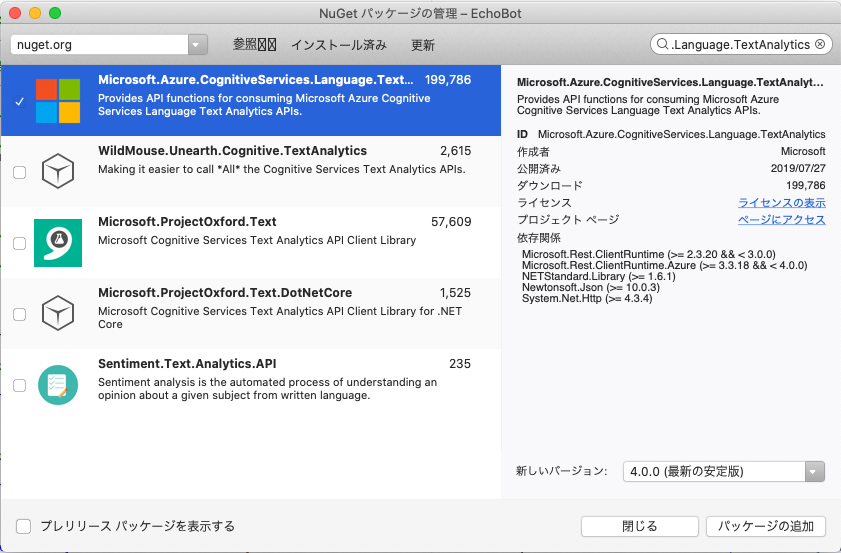The height and width of the screenshot is (553, 841).
Task: Enable プレリリース パッケージを表示する checkbox
Action: (x=24, y=526)
